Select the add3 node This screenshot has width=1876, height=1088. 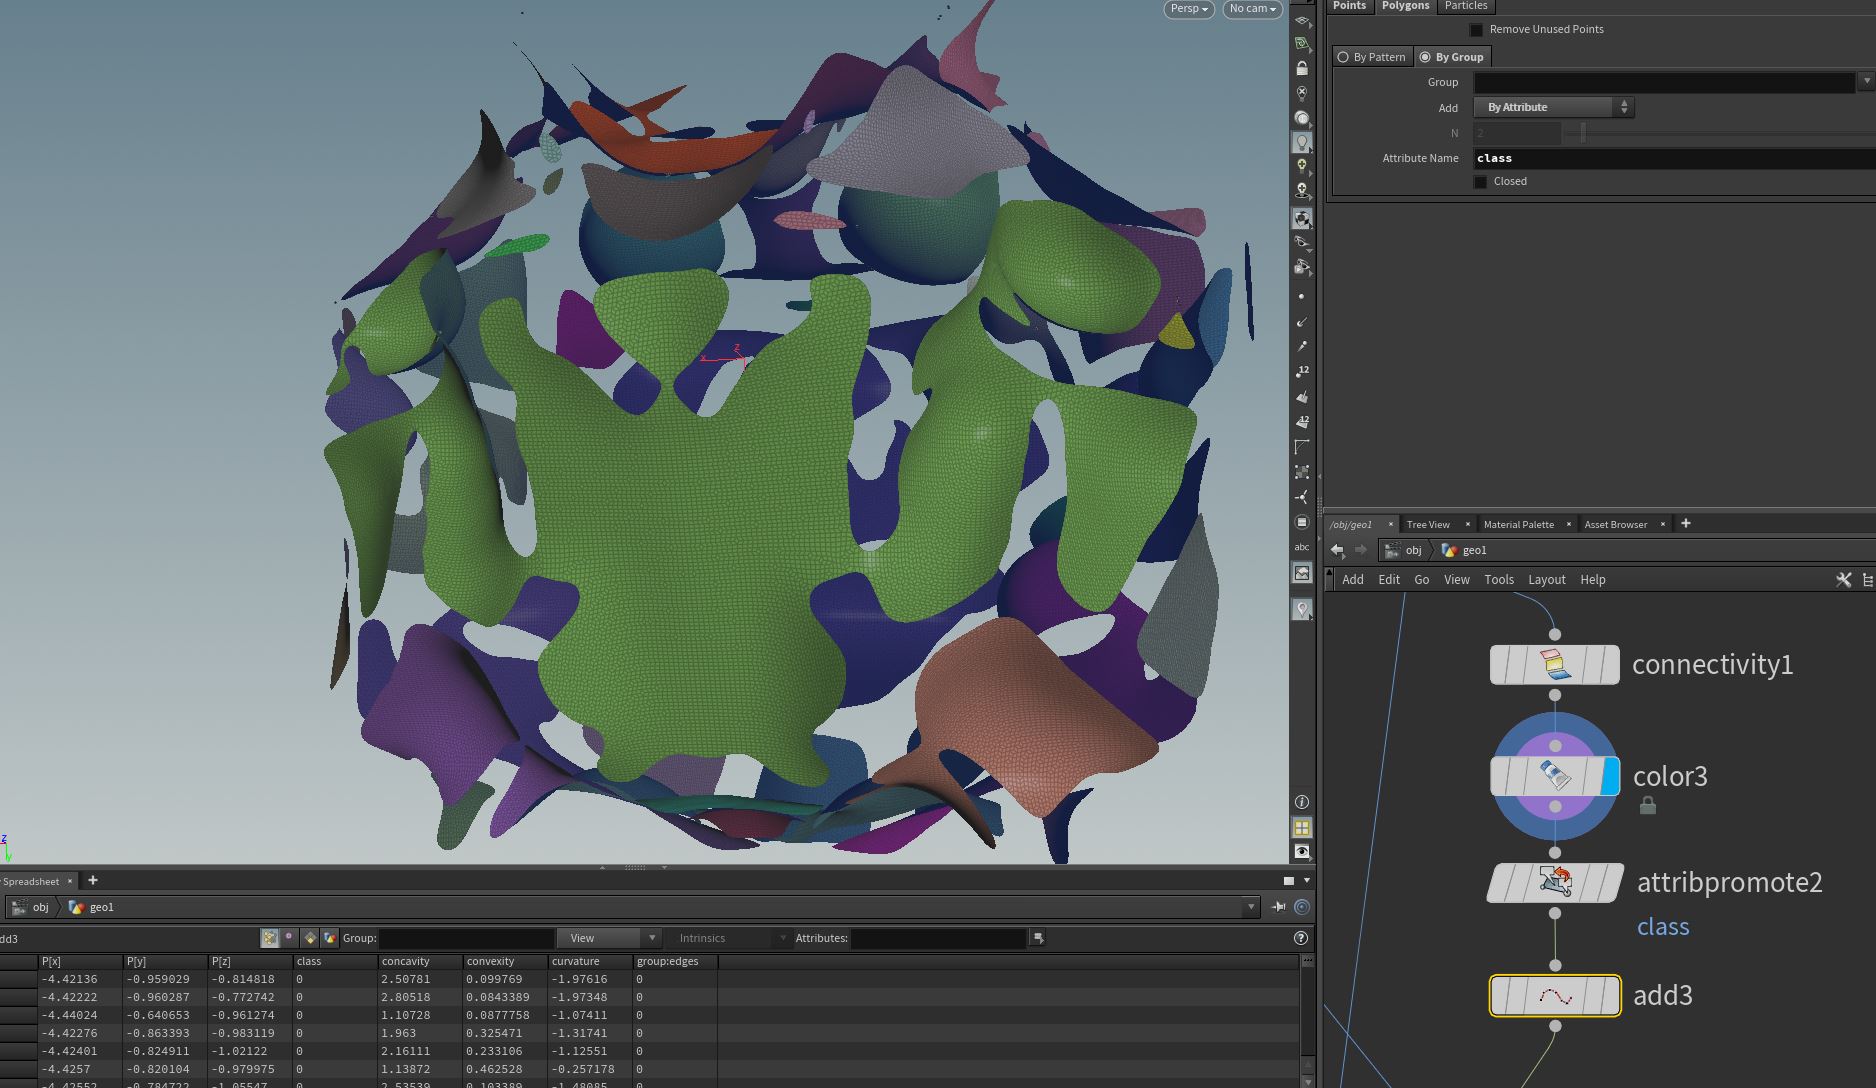1554,996
